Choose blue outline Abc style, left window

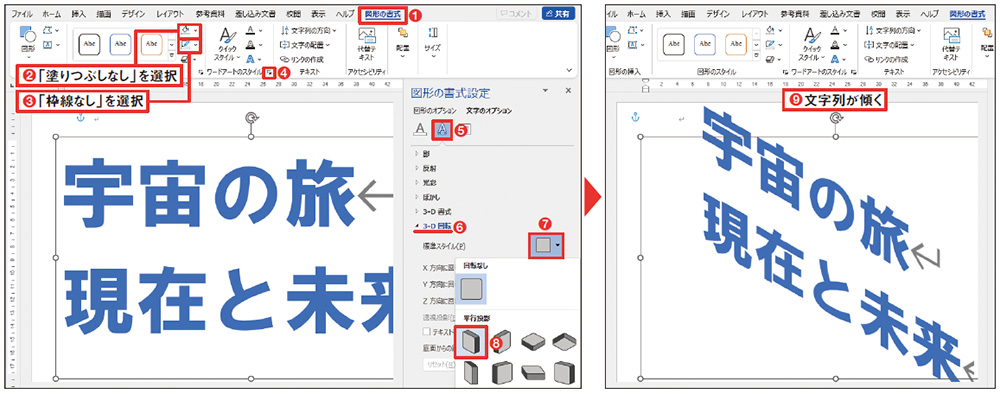click(x=120, y=44)
